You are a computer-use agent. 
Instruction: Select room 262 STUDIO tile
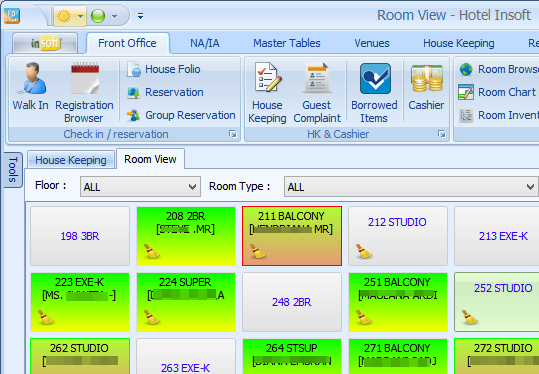80,356
